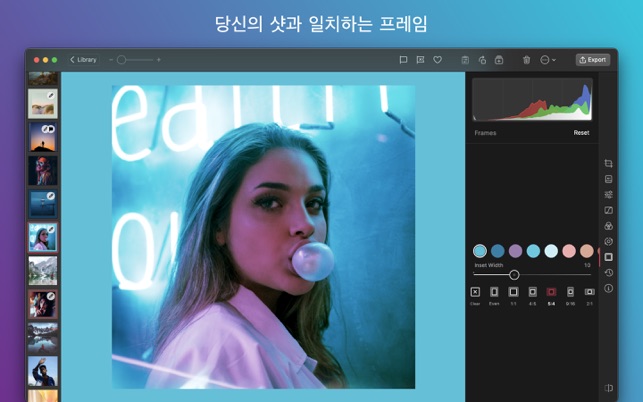
Task: Open the circular selective tool above the Frames icon
Action: click(609, 241)
